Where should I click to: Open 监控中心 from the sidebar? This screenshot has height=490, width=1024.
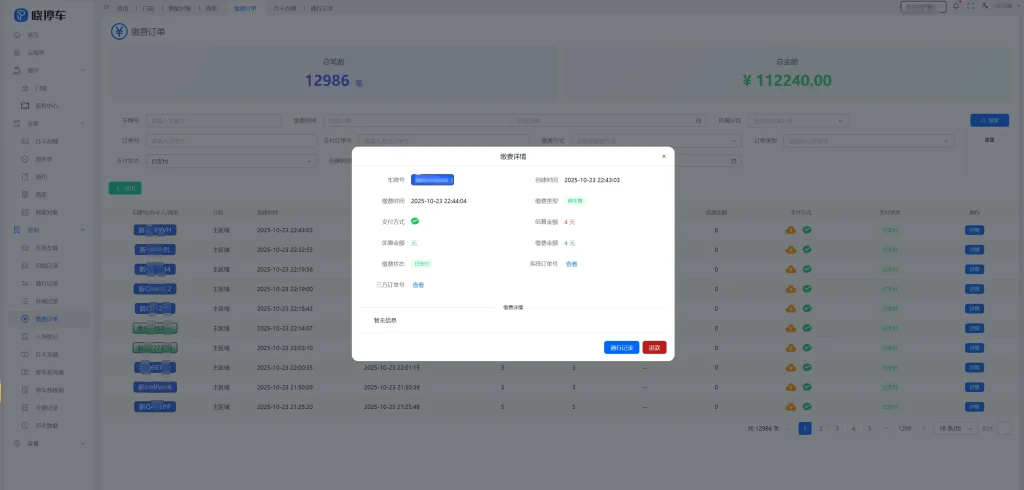48,106
